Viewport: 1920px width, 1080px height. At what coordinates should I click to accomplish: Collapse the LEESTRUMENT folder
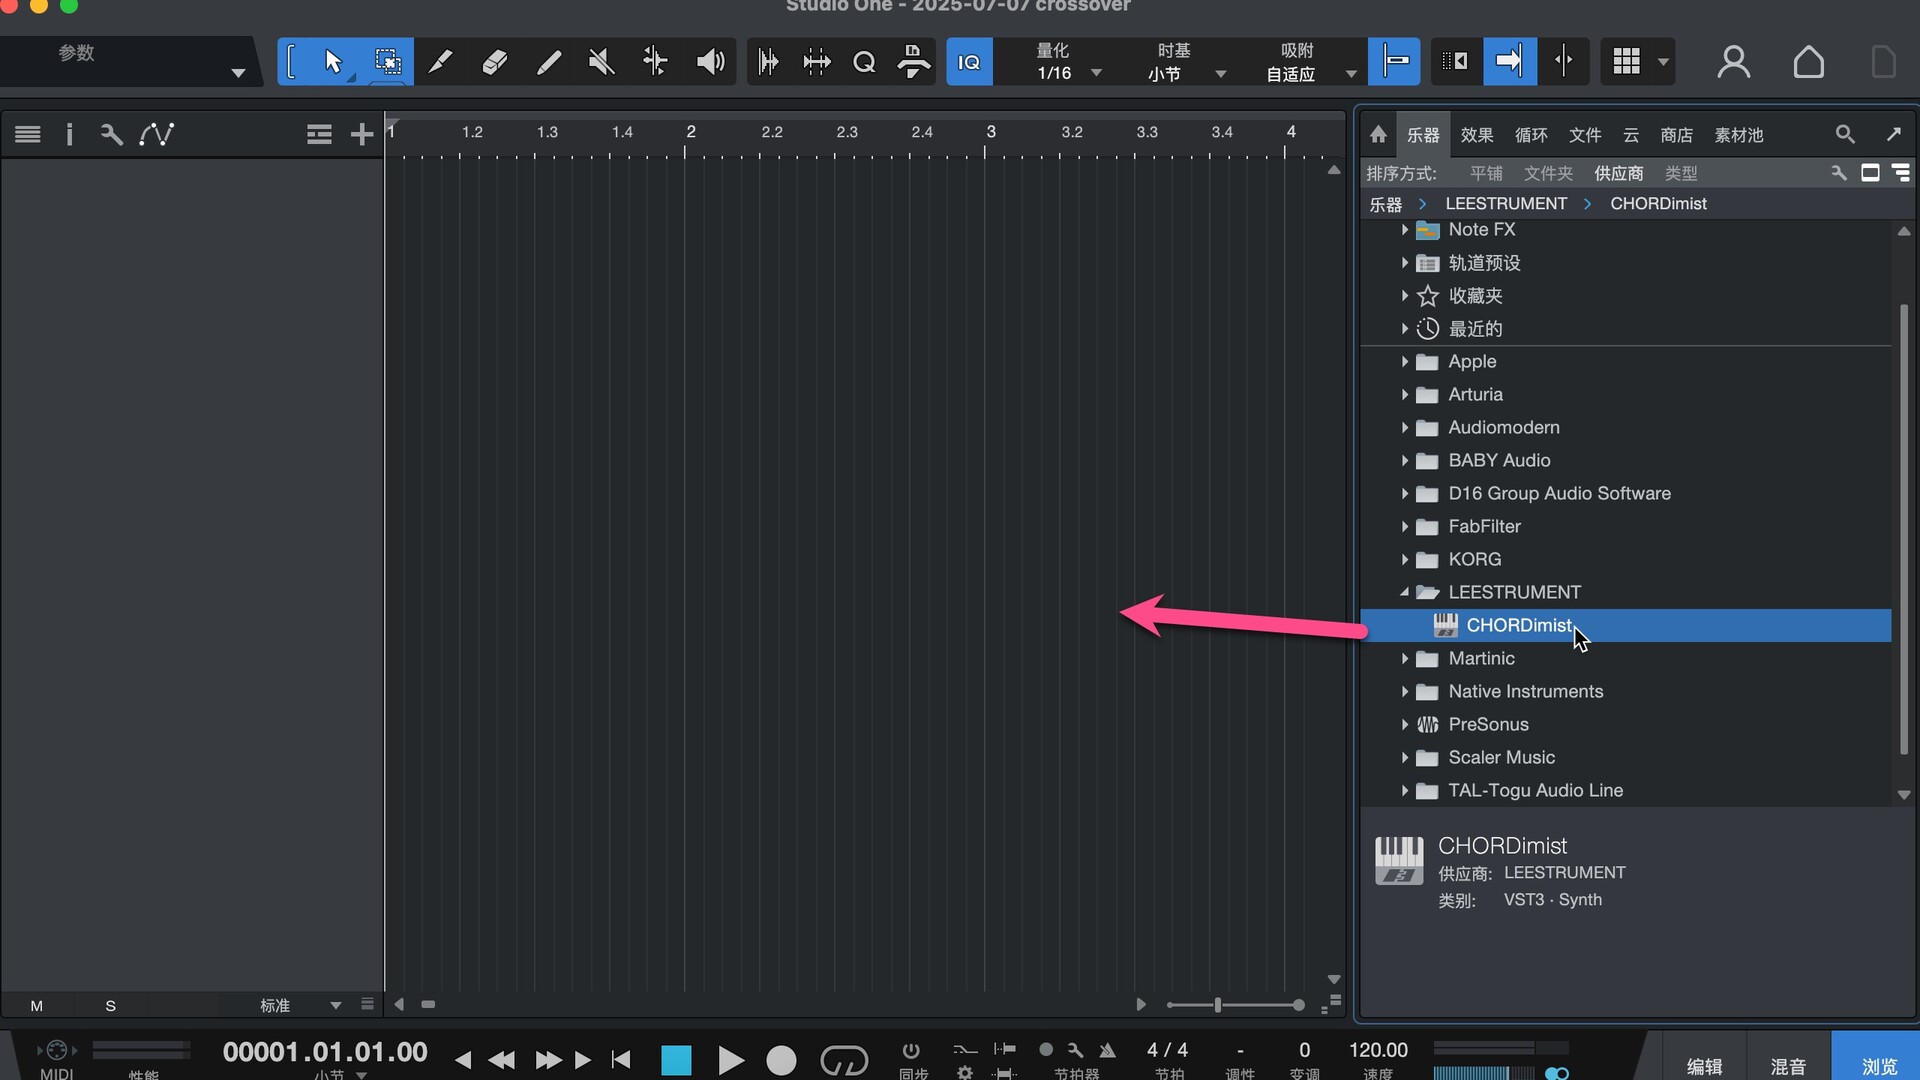1404,593
